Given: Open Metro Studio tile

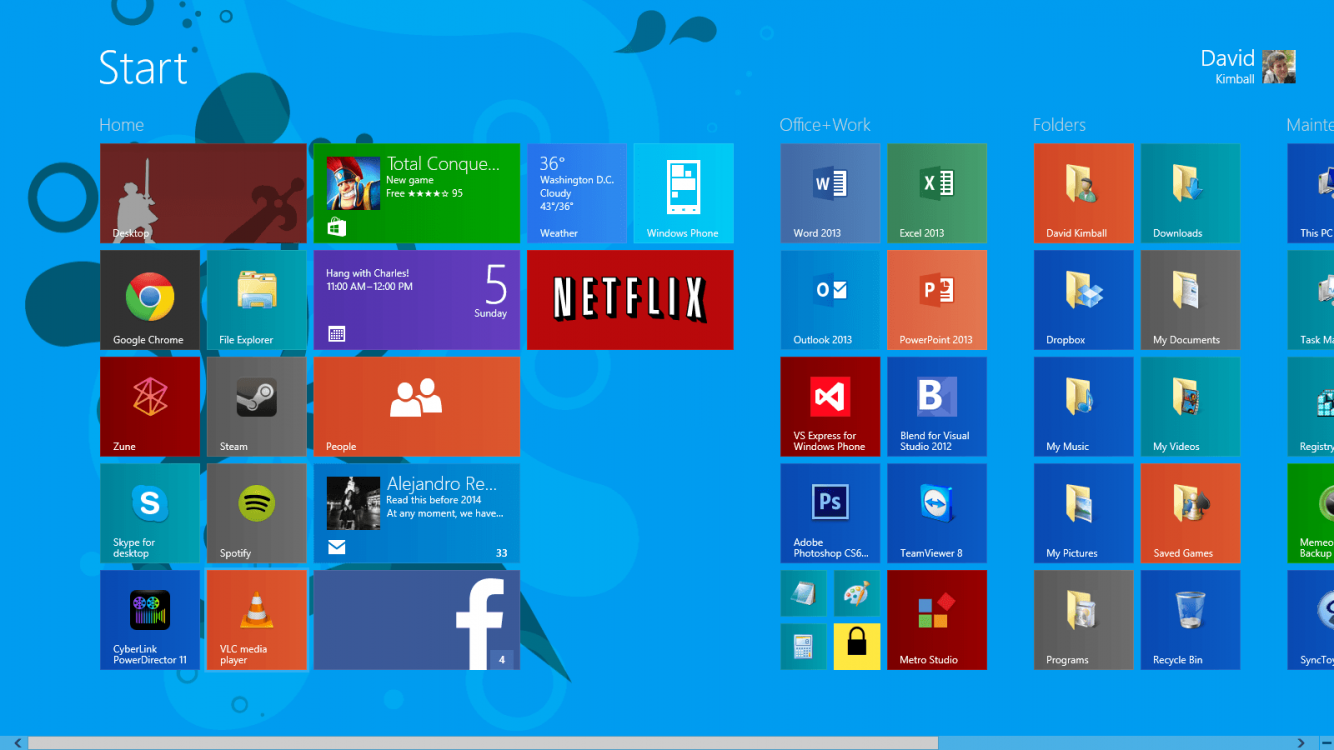Looking at the screenshot, I should (937, 620).
